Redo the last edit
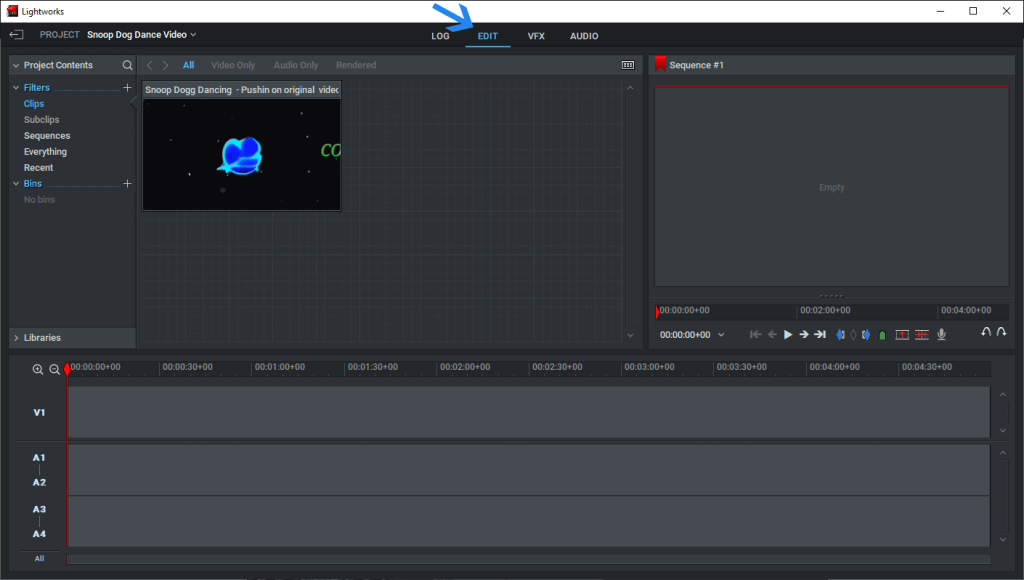The width and height of the screenshot is (1024, 580). click(1001, 332)
